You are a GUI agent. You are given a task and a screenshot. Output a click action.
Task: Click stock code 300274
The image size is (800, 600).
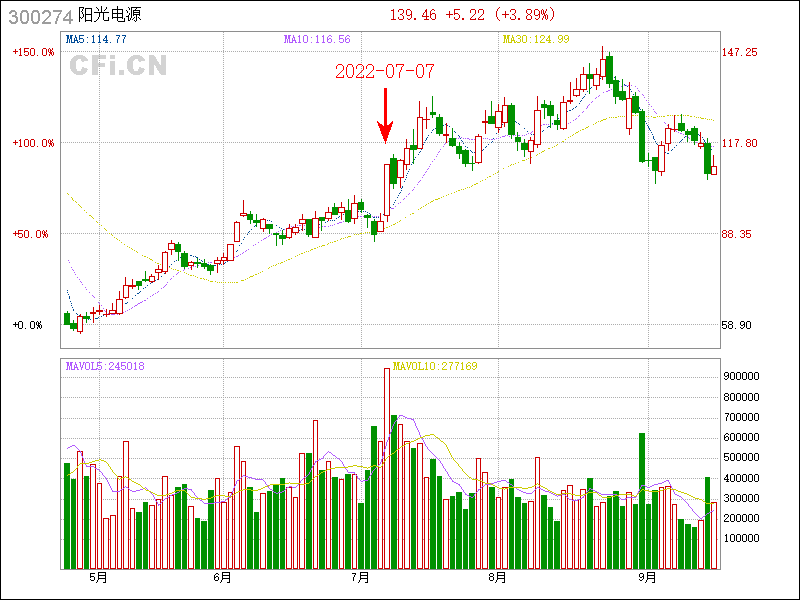coord(40,16)
